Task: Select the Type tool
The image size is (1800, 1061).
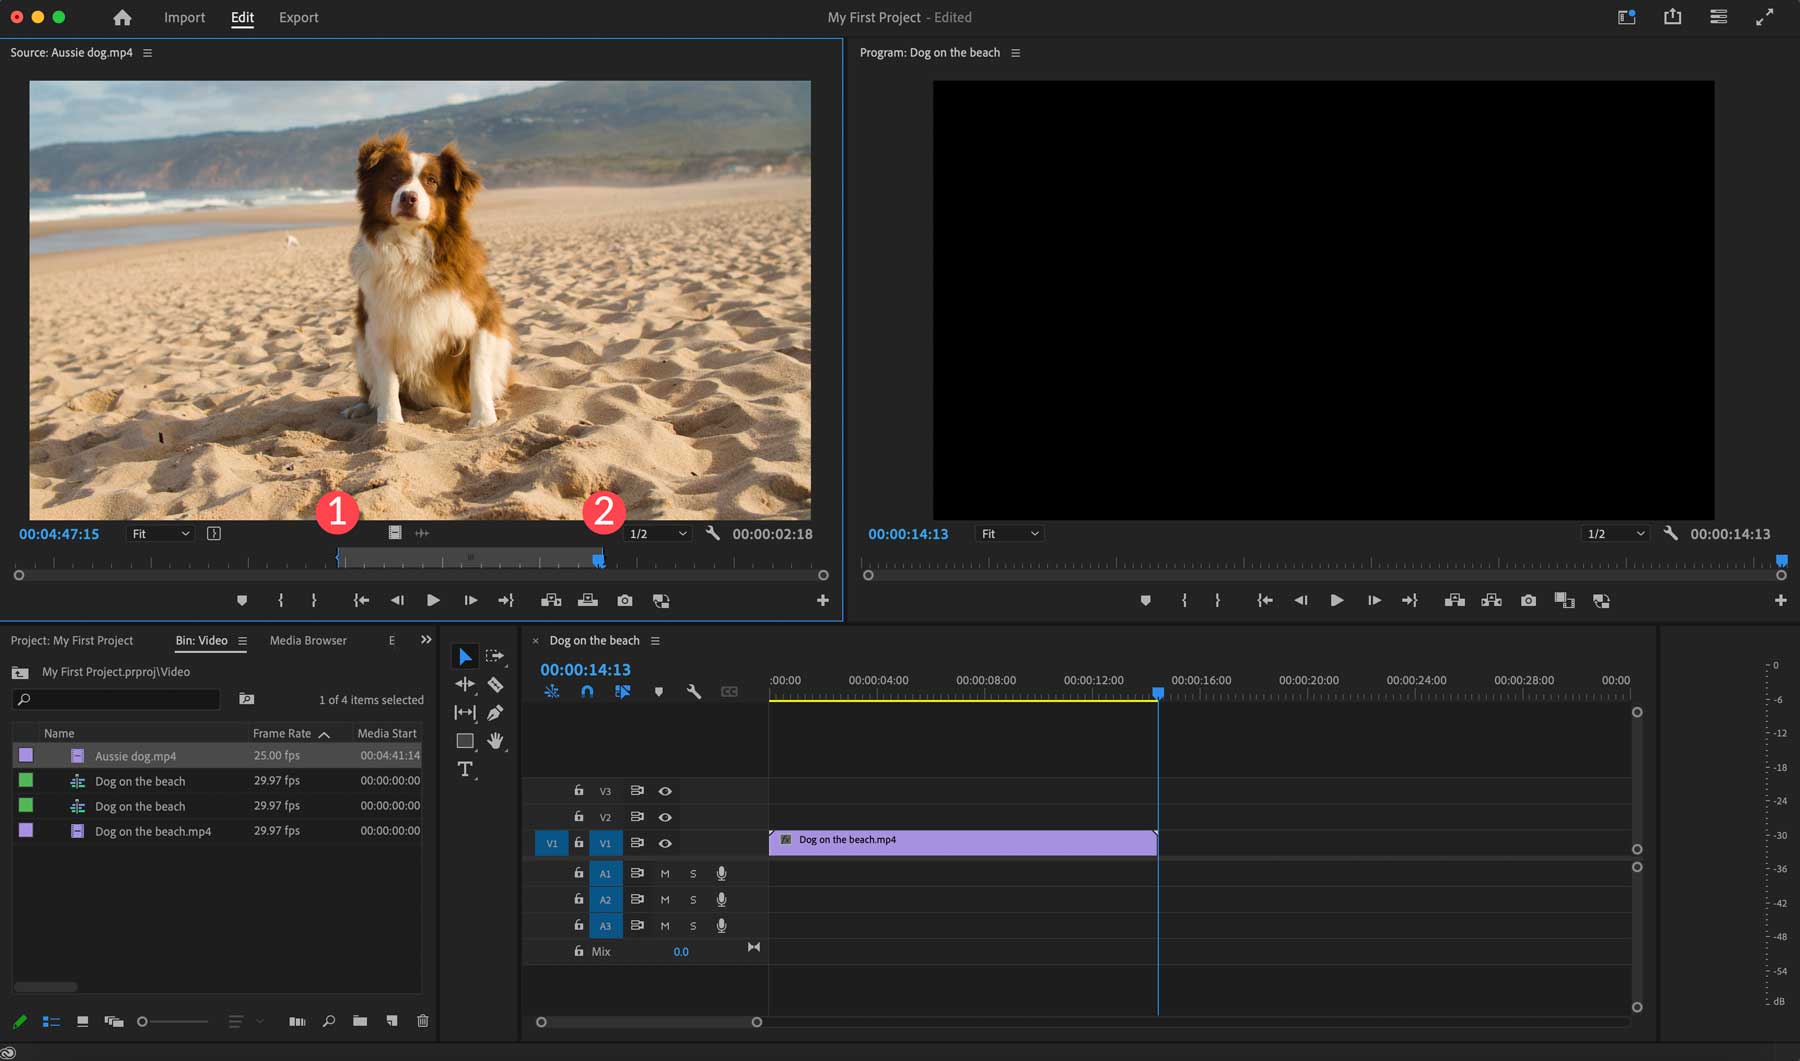Action: tap(465, 769)
